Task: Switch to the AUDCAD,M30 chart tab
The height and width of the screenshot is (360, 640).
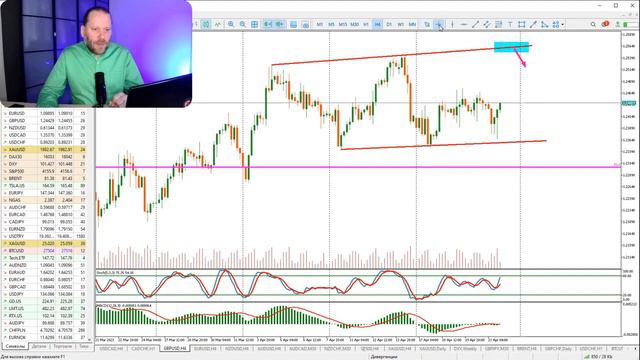Action: coord(302,349)
